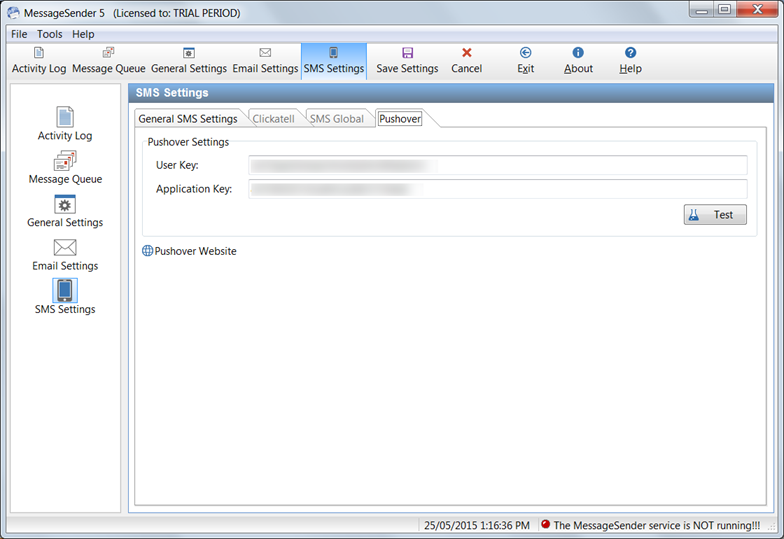Click the date and time in the status bar
This screenshot has width=784, height=539.
[x=477, y=525]
